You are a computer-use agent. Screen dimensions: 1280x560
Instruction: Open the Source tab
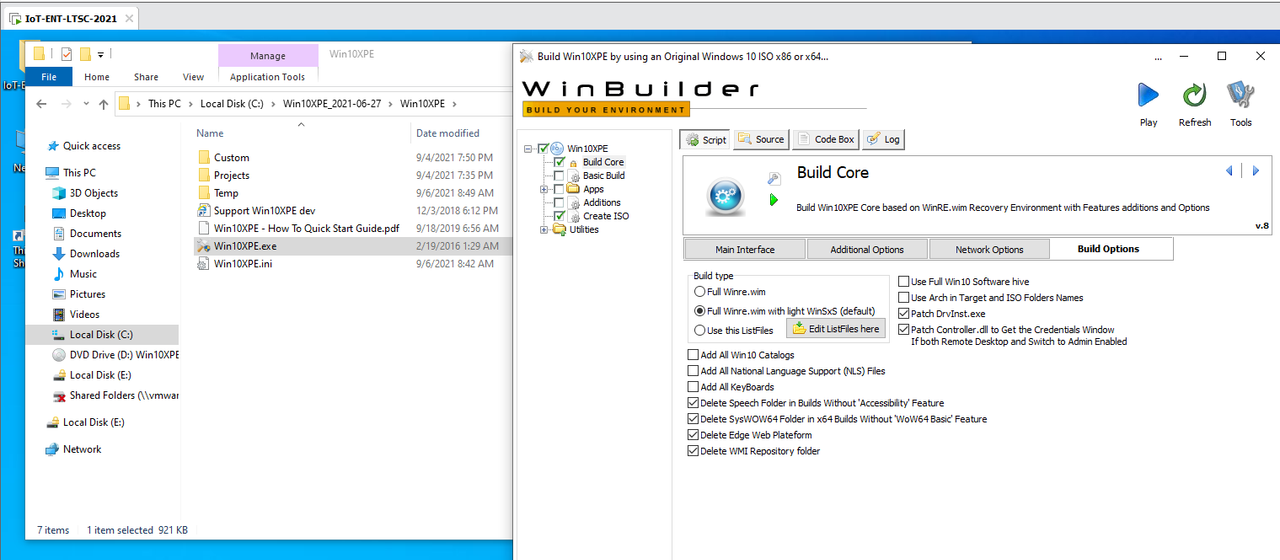click(x=761, y=139)
